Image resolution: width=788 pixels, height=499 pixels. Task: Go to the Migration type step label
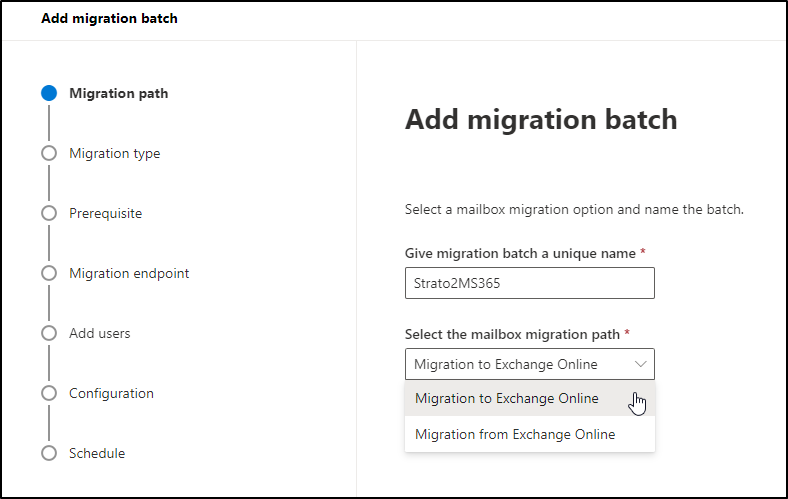(115, 153)
